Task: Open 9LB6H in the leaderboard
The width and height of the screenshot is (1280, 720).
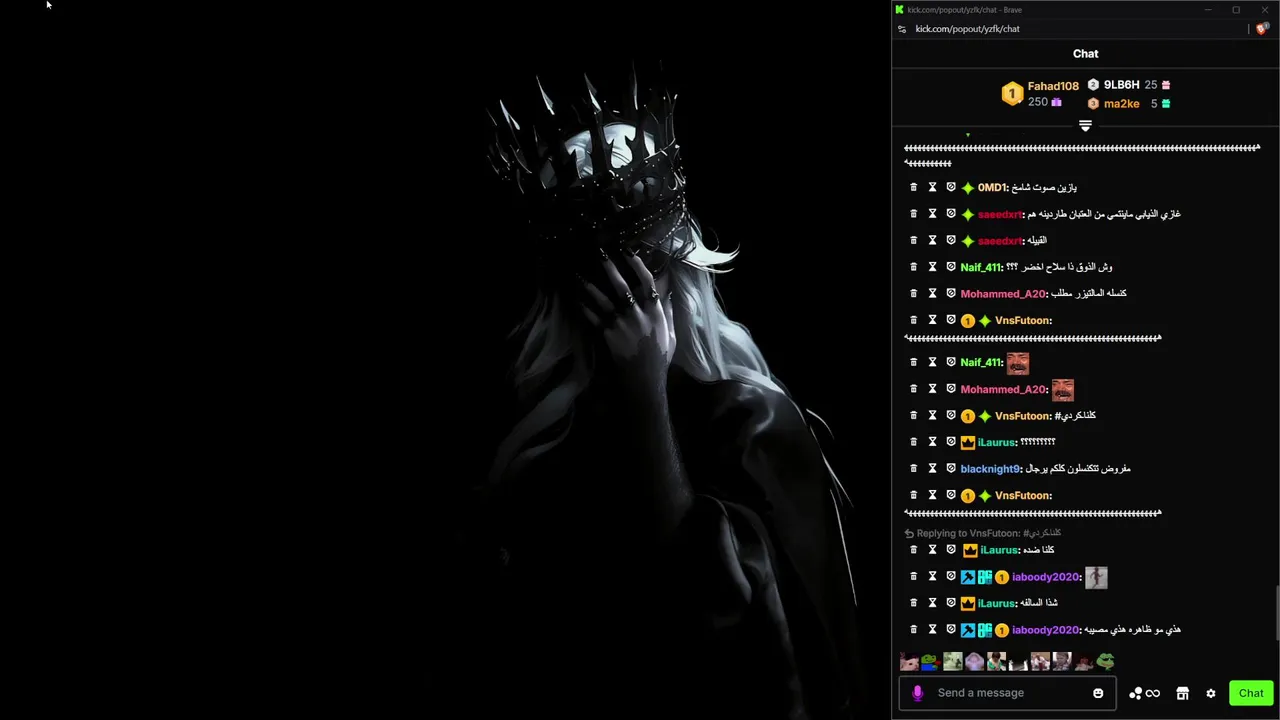Action: pyautogui.click(x=1122, y=85)
